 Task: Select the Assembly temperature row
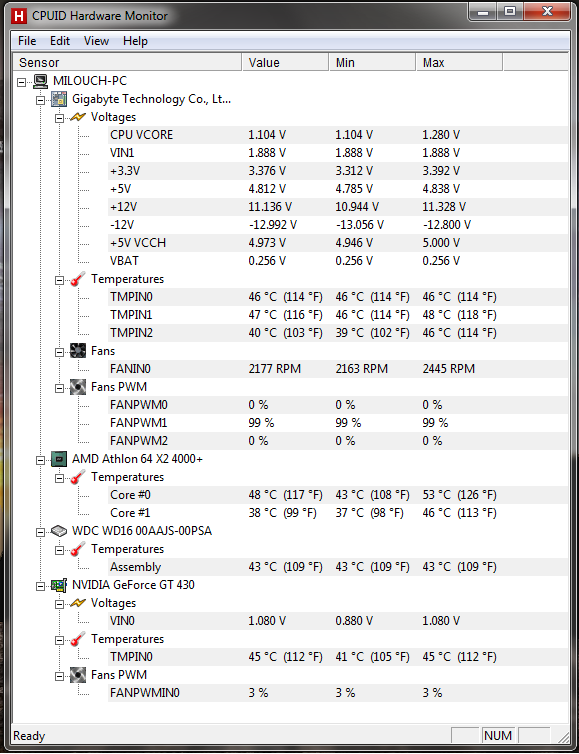[x=338, y=567]
